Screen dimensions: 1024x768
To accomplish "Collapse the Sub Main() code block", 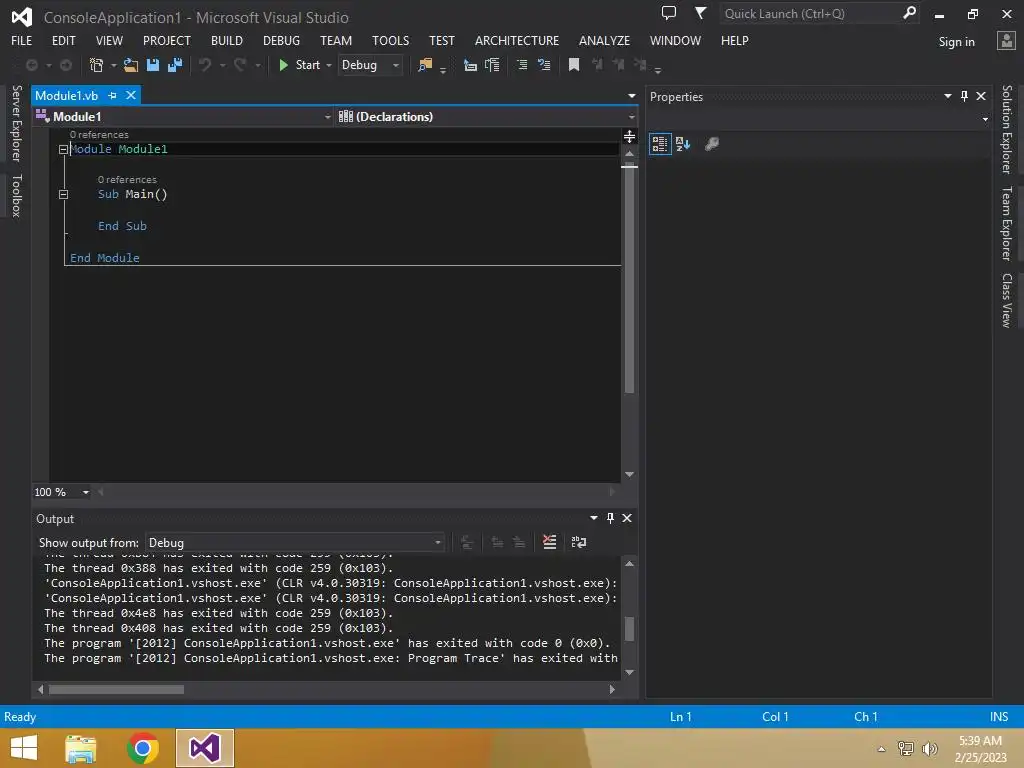I will (x=63, y=195).
